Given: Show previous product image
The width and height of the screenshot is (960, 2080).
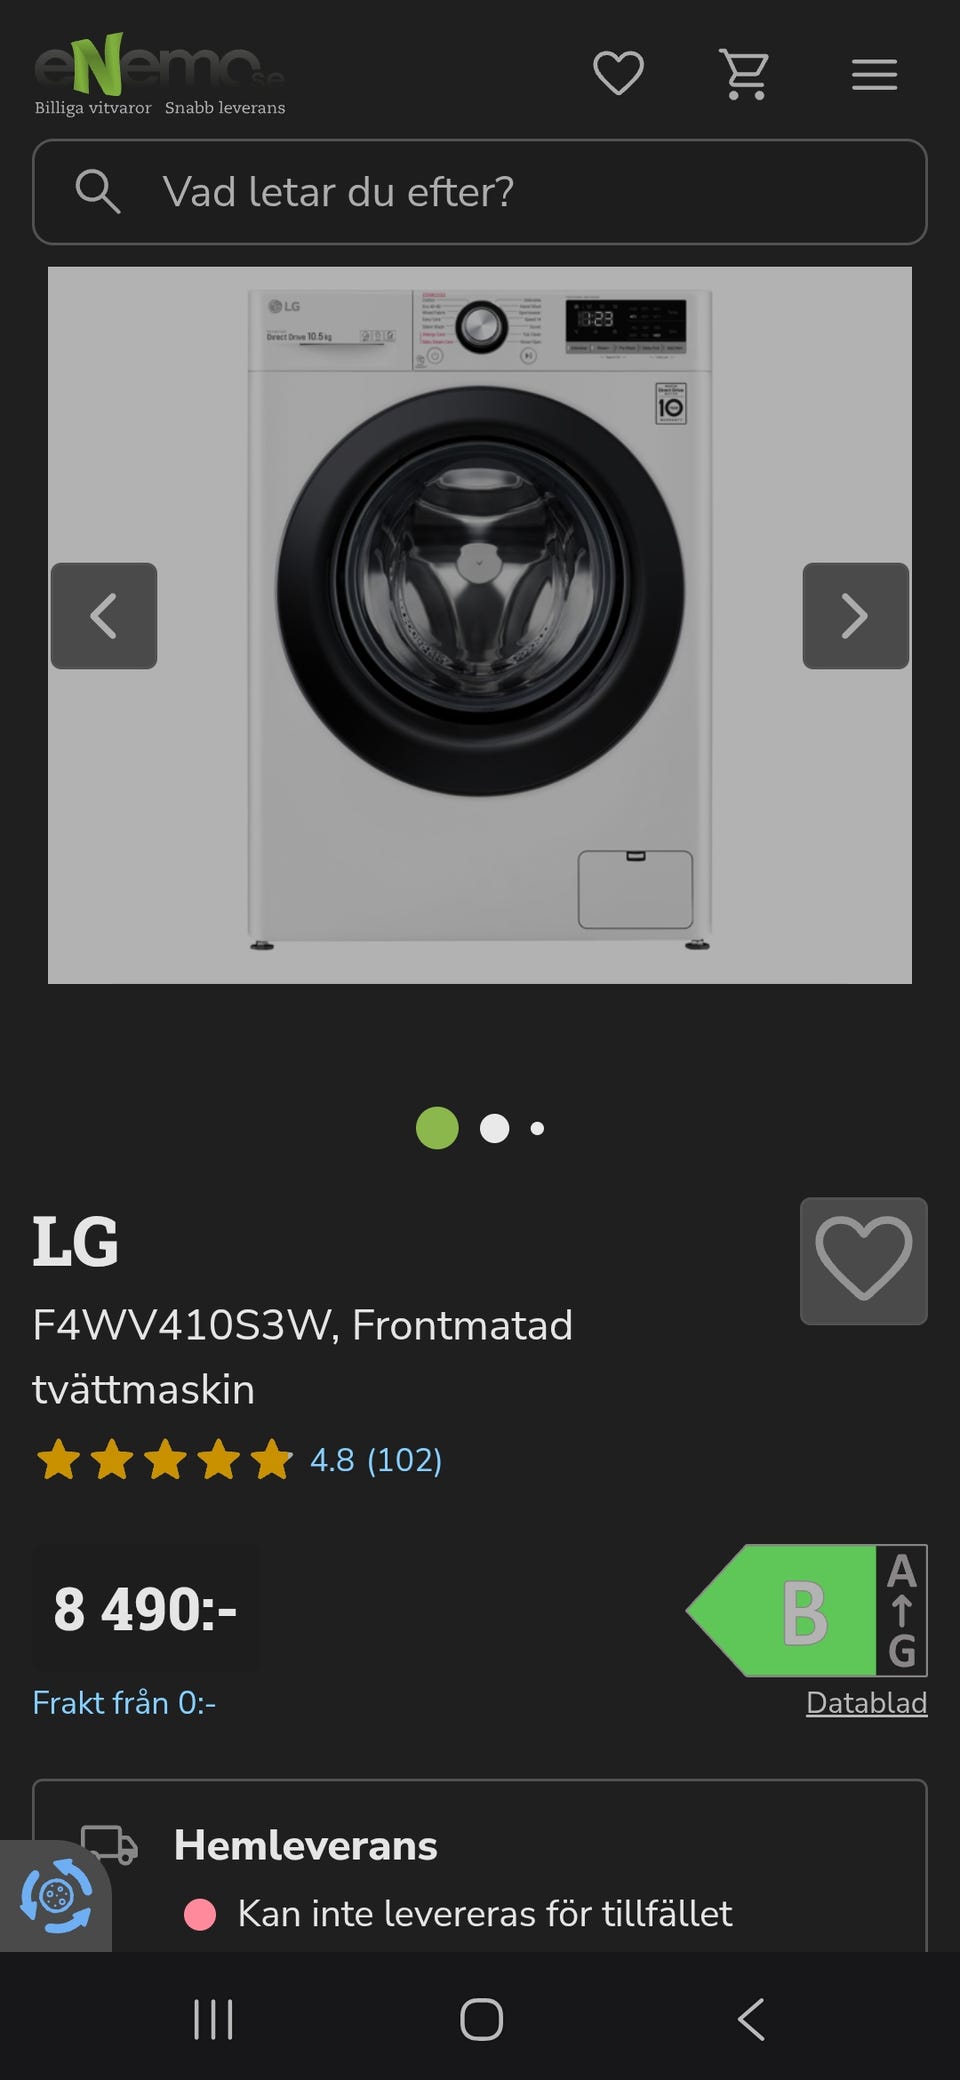Looking at the screenshot, I should (104, 616).
